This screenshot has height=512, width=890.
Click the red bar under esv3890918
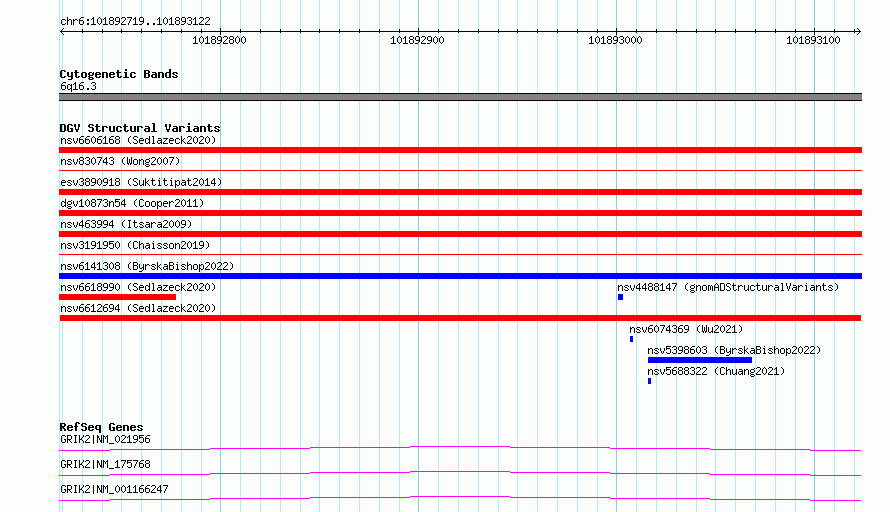460,192
